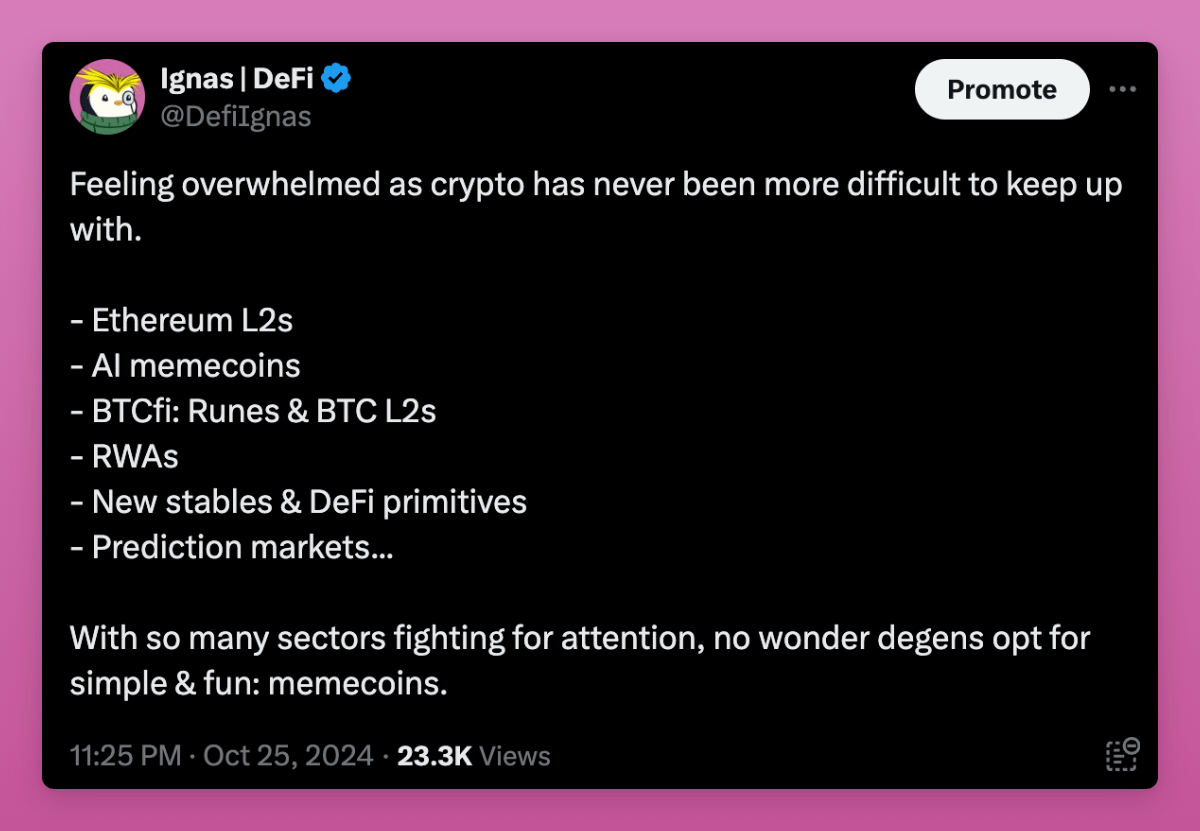The width and height of the screenshot is (1200, 831).
Task: Click the blue verified badge
Action: [x=336, y=78]
